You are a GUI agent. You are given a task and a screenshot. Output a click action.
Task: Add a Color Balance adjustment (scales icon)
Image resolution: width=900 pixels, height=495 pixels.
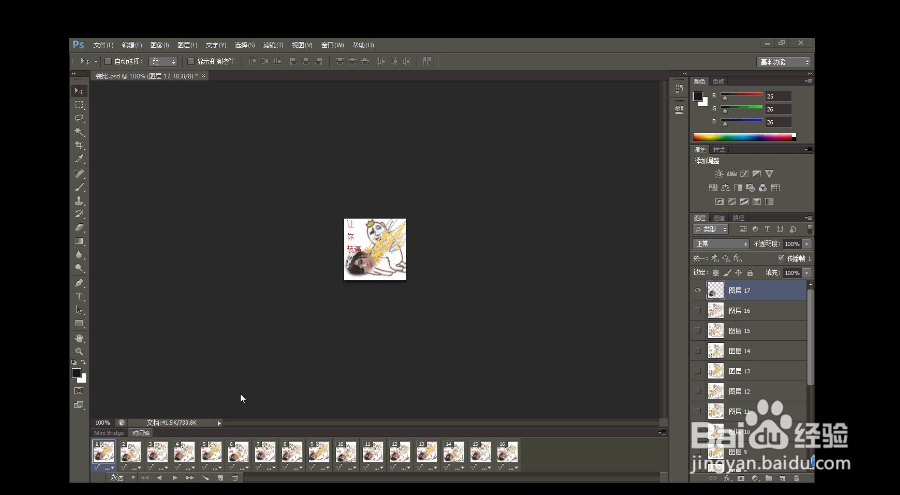[726, 188]
